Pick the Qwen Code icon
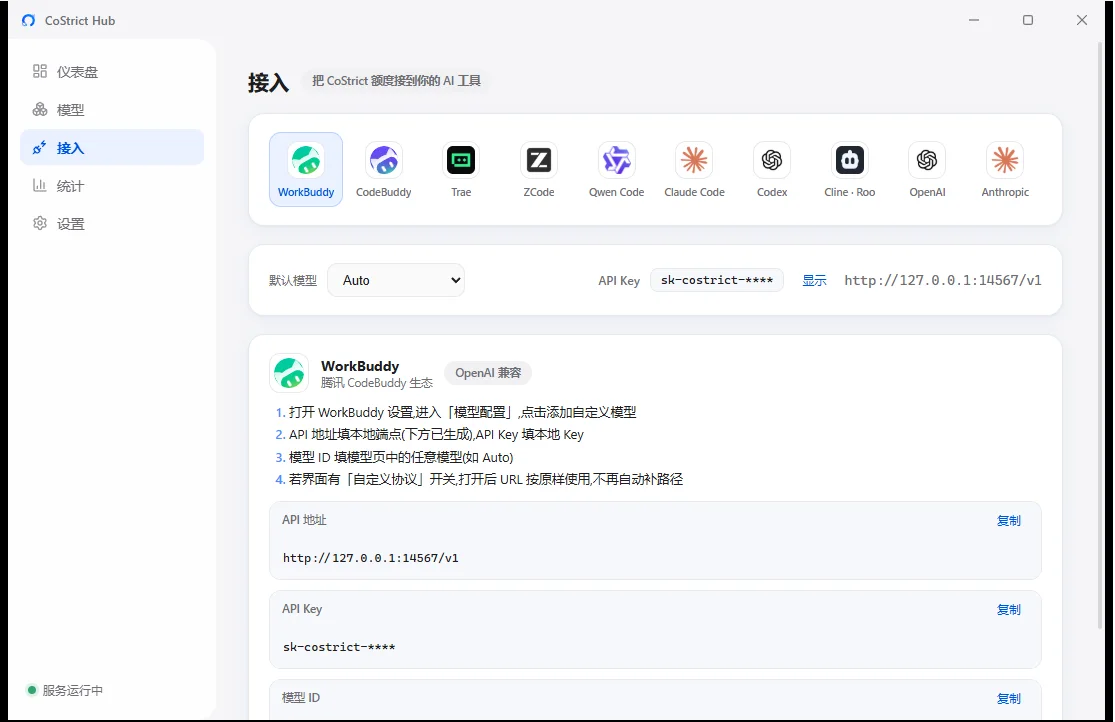The image size is (1115, 722). (x=617, y=169)
